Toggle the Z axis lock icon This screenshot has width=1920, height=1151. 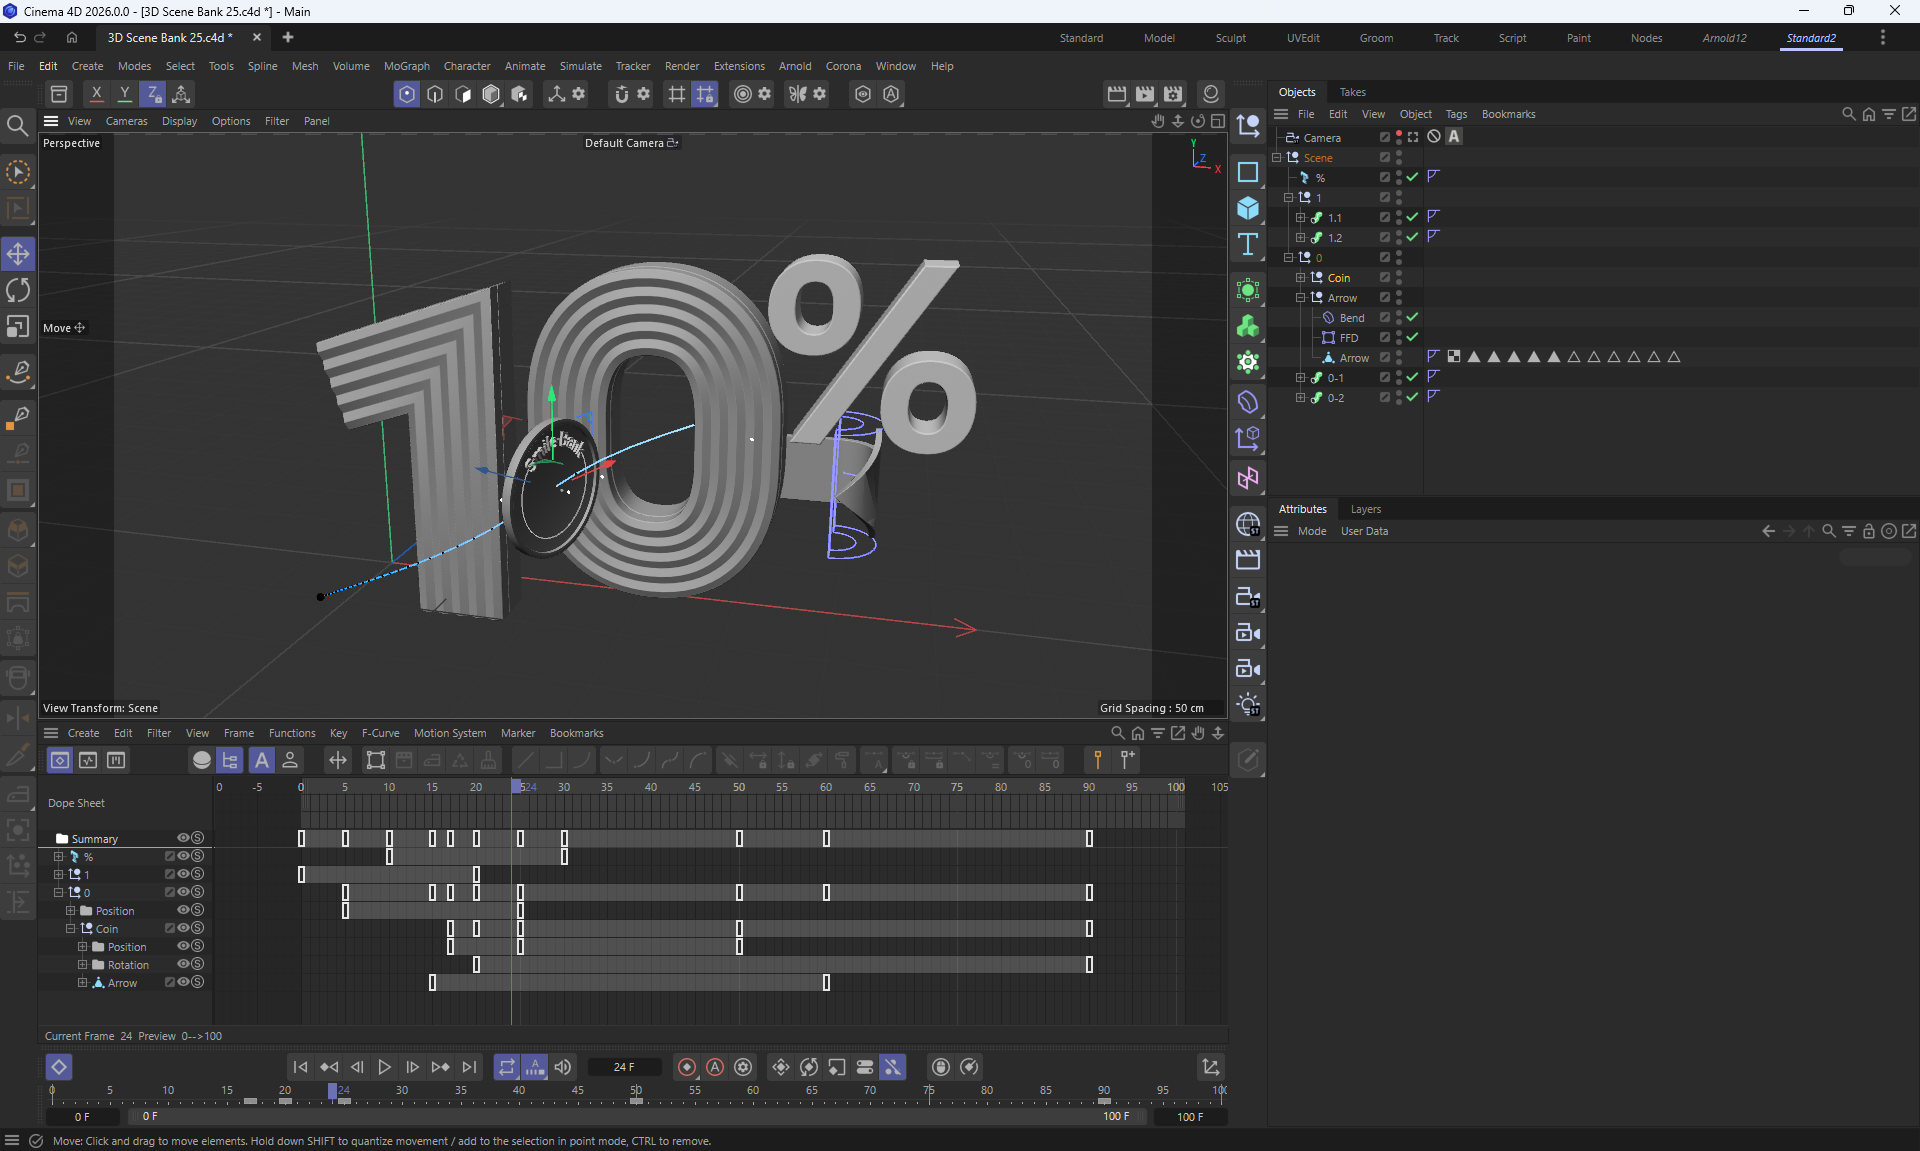(x=153, y=94)
